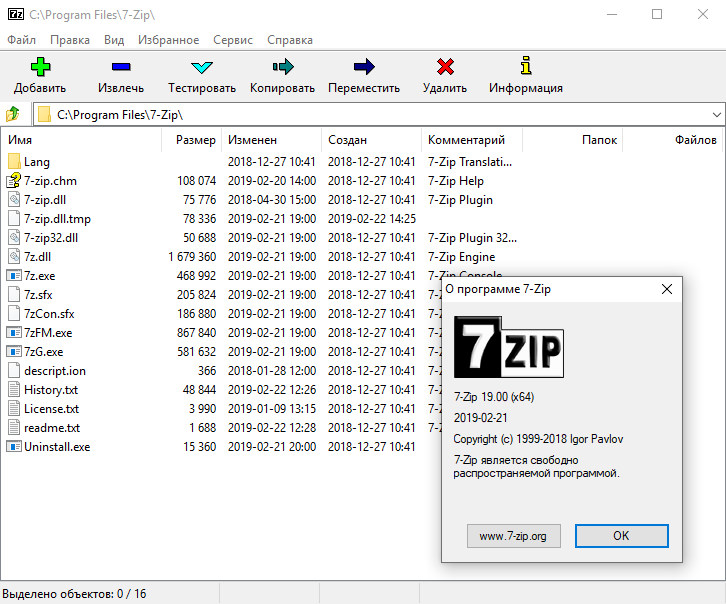The height and width of the screenshot is (604, 726).
Task: Click size value 867 840
Action: (196, 333)
